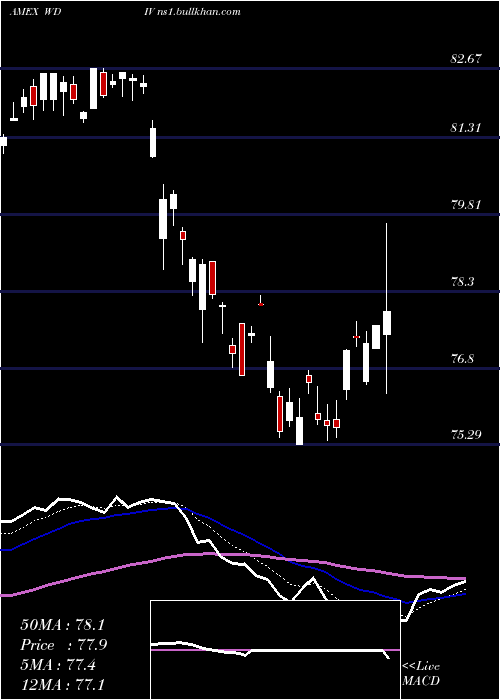The height and width of the screenshot is (700, 500).
Task: Click the Price : 77.9 readout
Action: pos(64,645)
